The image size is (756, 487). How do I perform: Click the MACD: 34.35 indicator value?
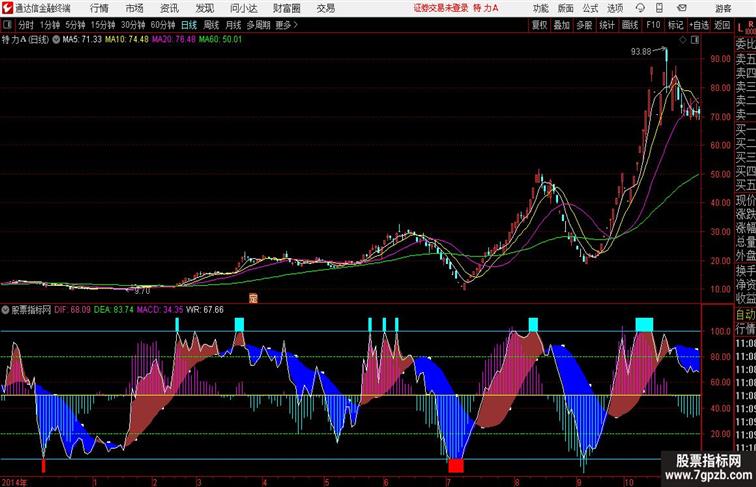point(160,310)
